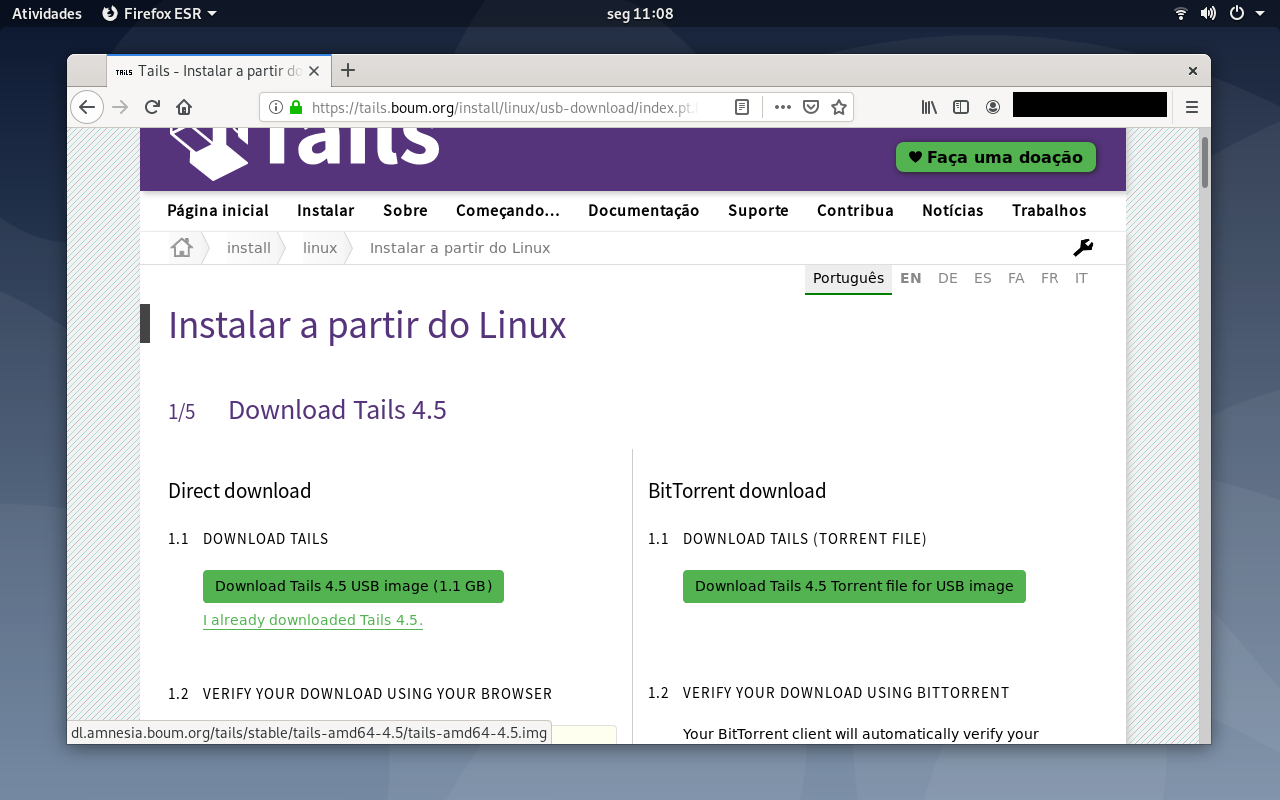Click Download Tails 4.5 USB image button

[x=353, y=586]
